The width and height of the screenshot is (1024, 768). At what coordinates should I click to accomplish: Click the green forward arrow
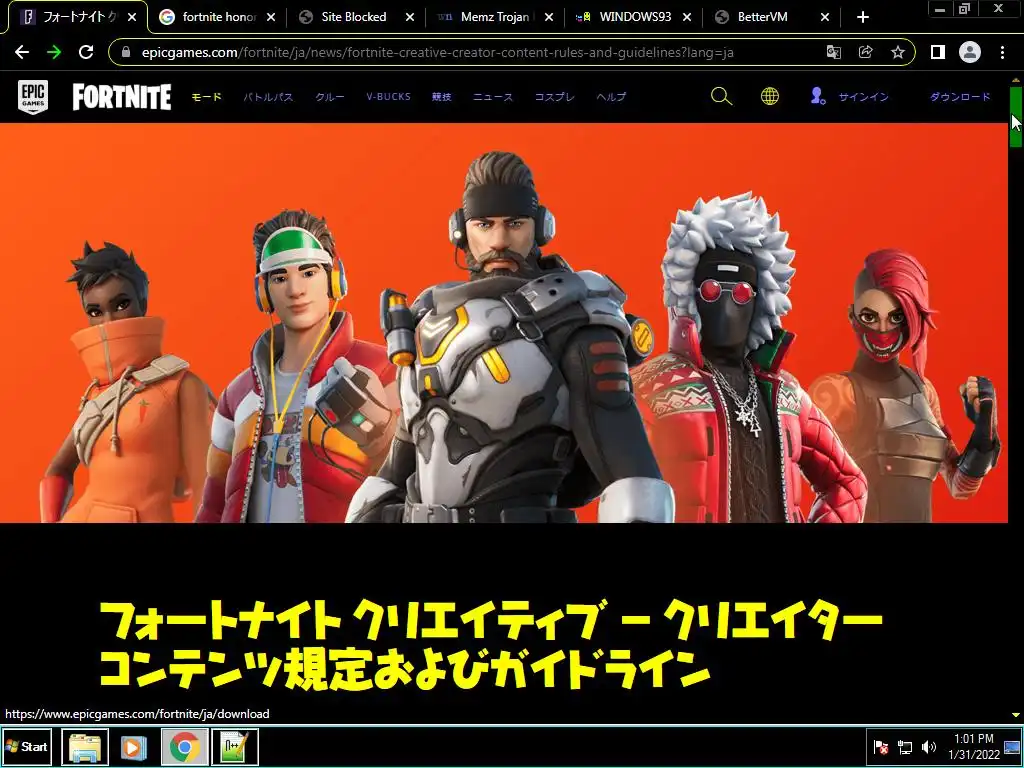[54, 52]
